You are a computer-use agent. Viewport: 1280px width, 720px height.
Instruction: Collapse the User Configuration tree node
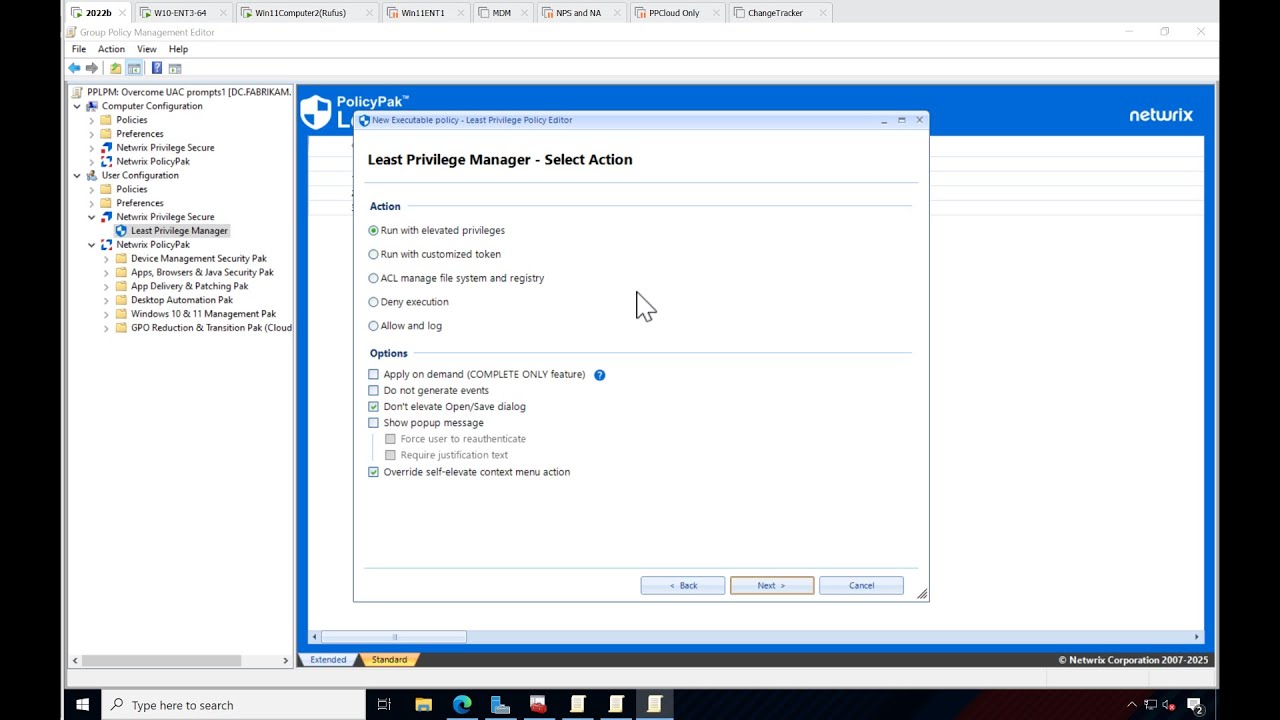click(x=77, y=176)
